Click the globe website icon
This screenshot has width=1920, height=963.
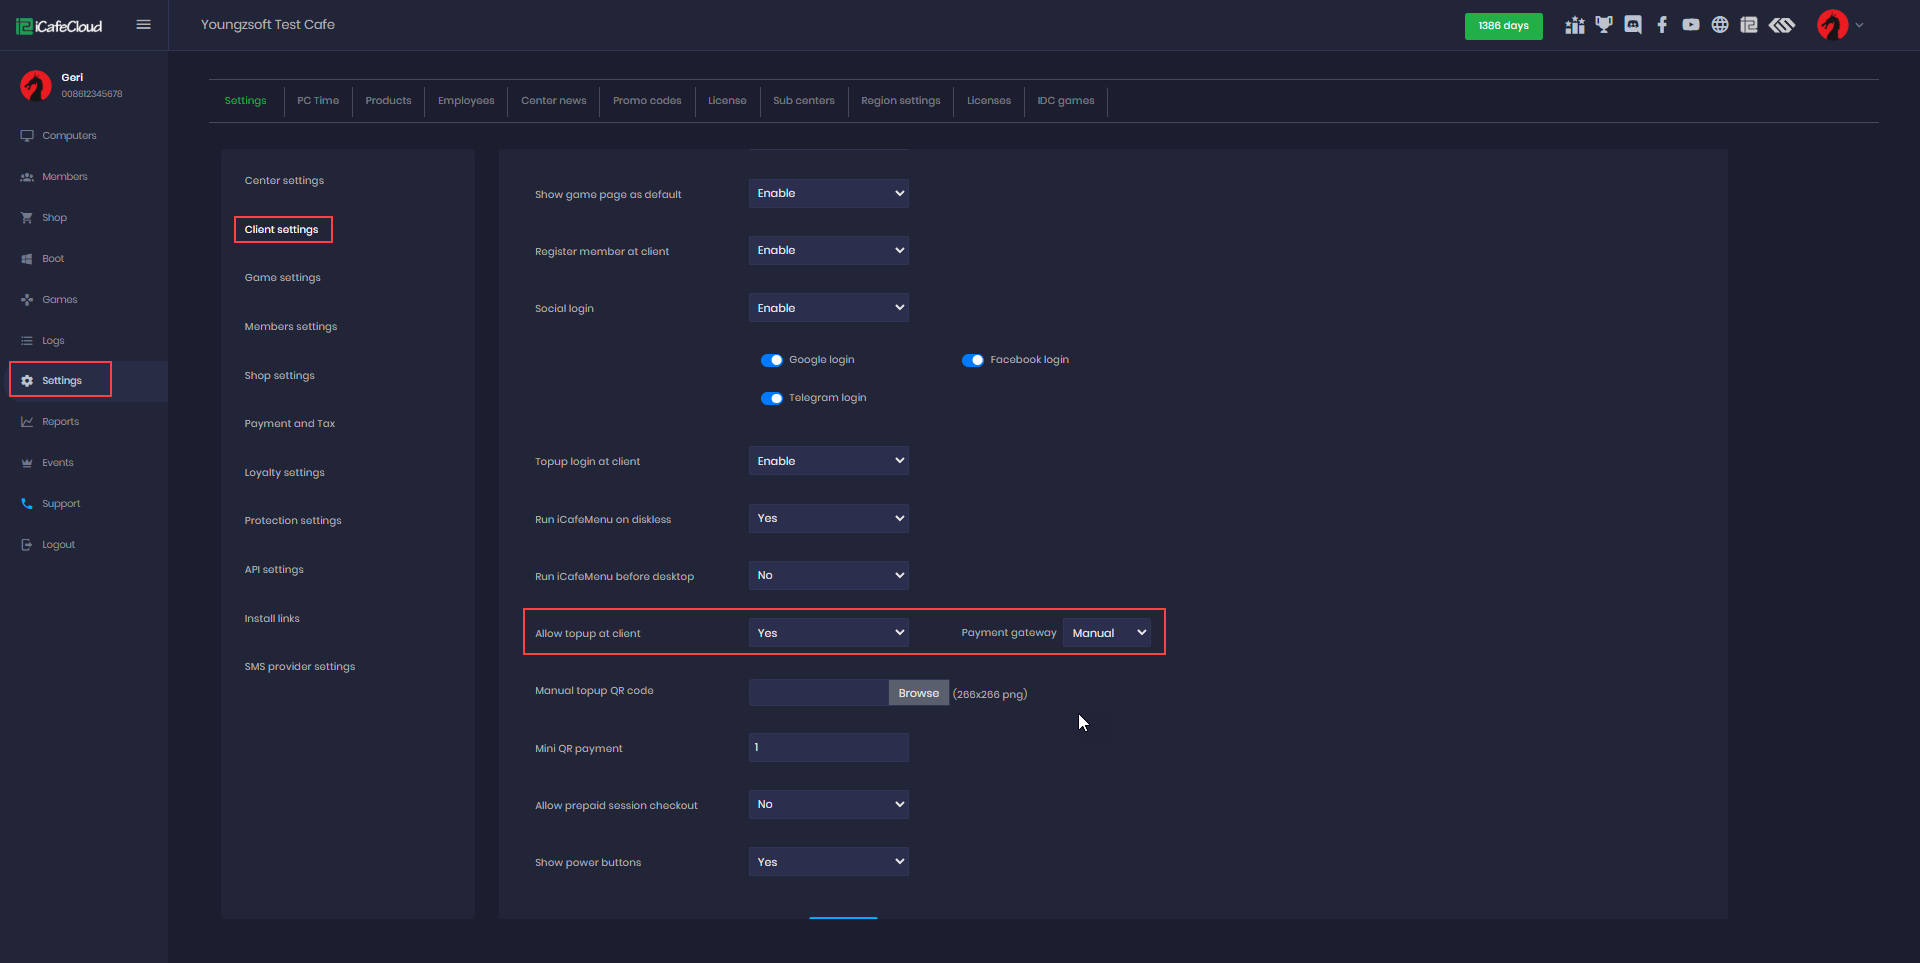(x=1720, y=25)
